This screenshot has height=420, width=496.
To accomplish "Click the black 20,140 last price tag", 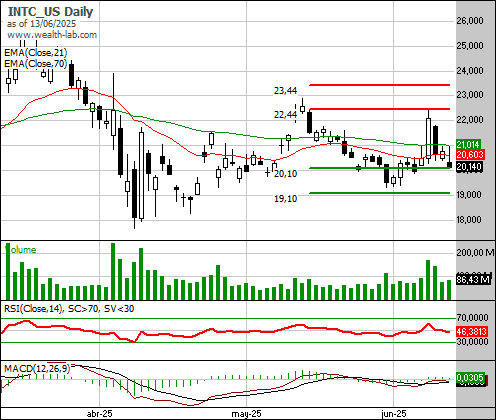I will tap(469, 167).
